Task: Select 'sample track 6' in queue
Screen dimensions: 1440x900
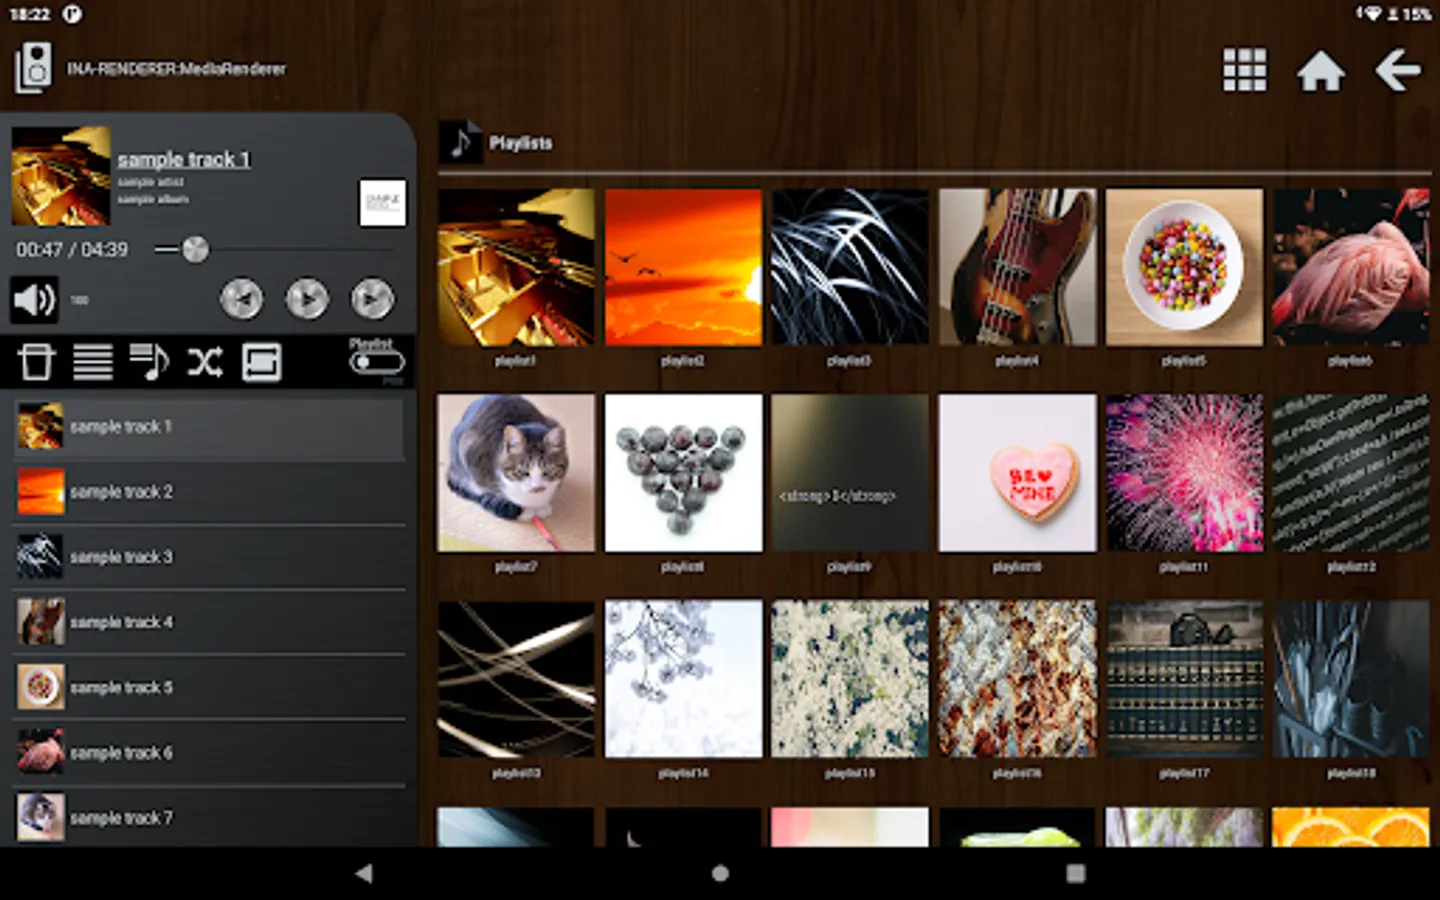Action: pyautogui.click(x=209, y=753)
